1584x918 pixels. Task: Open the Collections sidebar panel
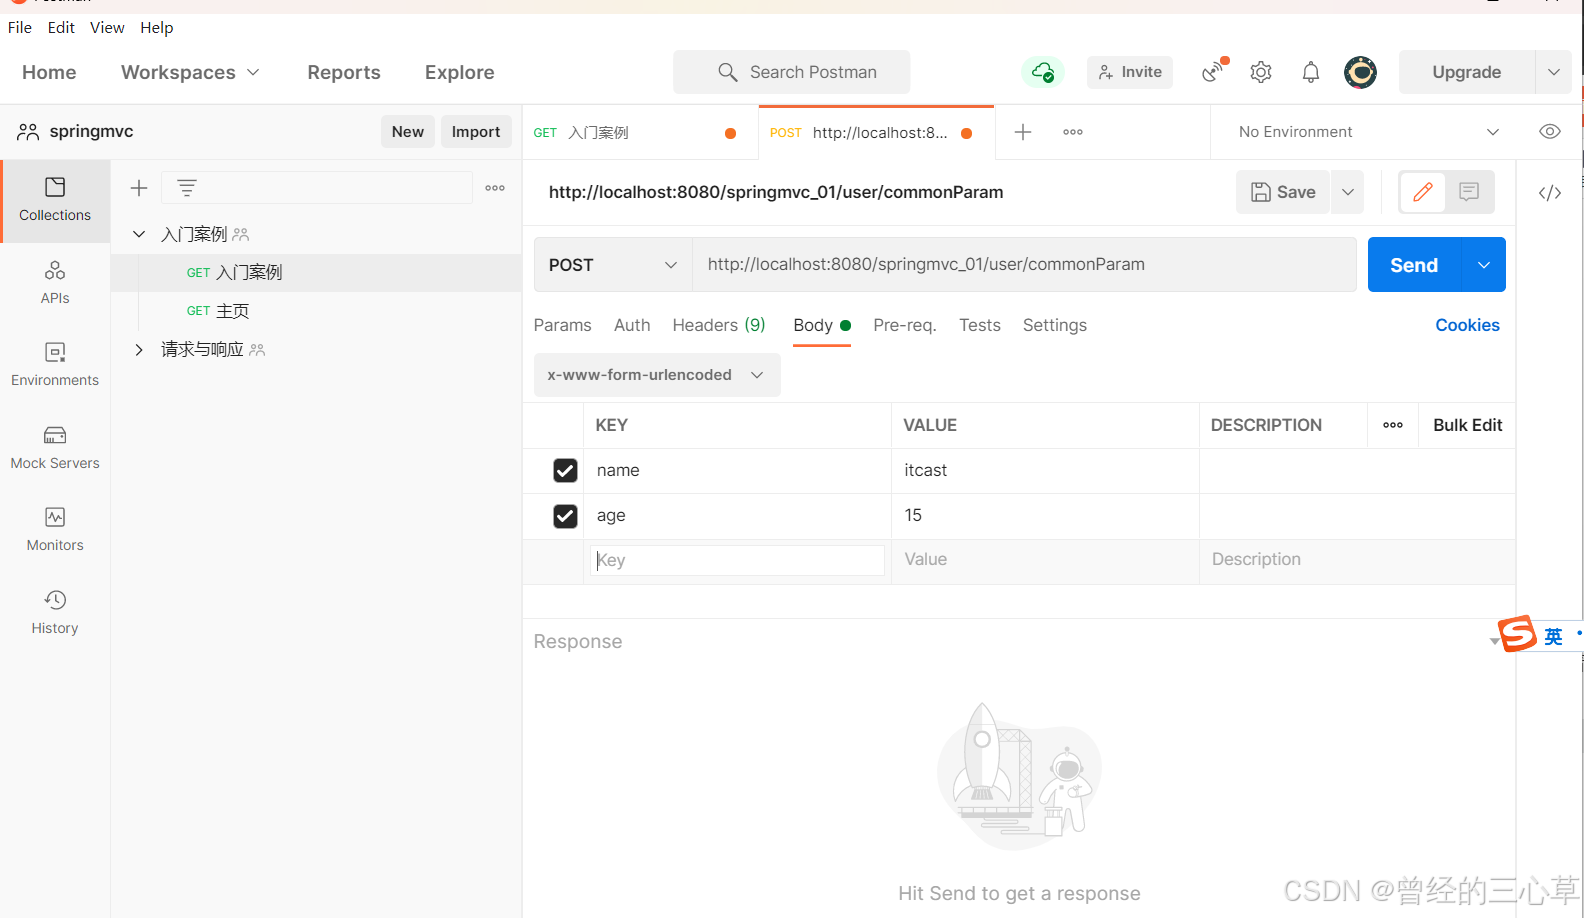pos(55,200)
